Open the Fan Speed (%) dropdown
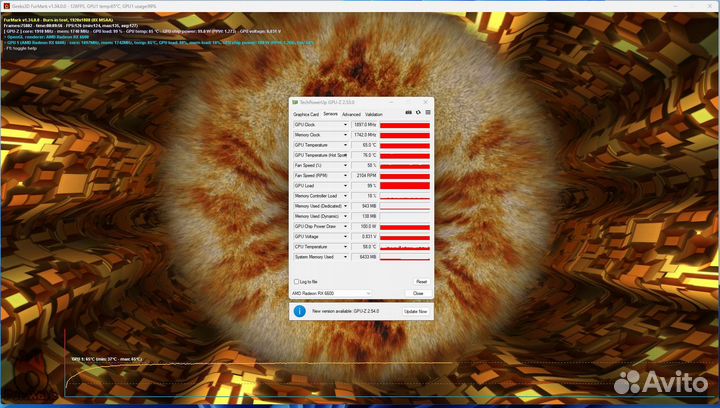The height and width of the screenshot is (408, 720). coord(345,165)
